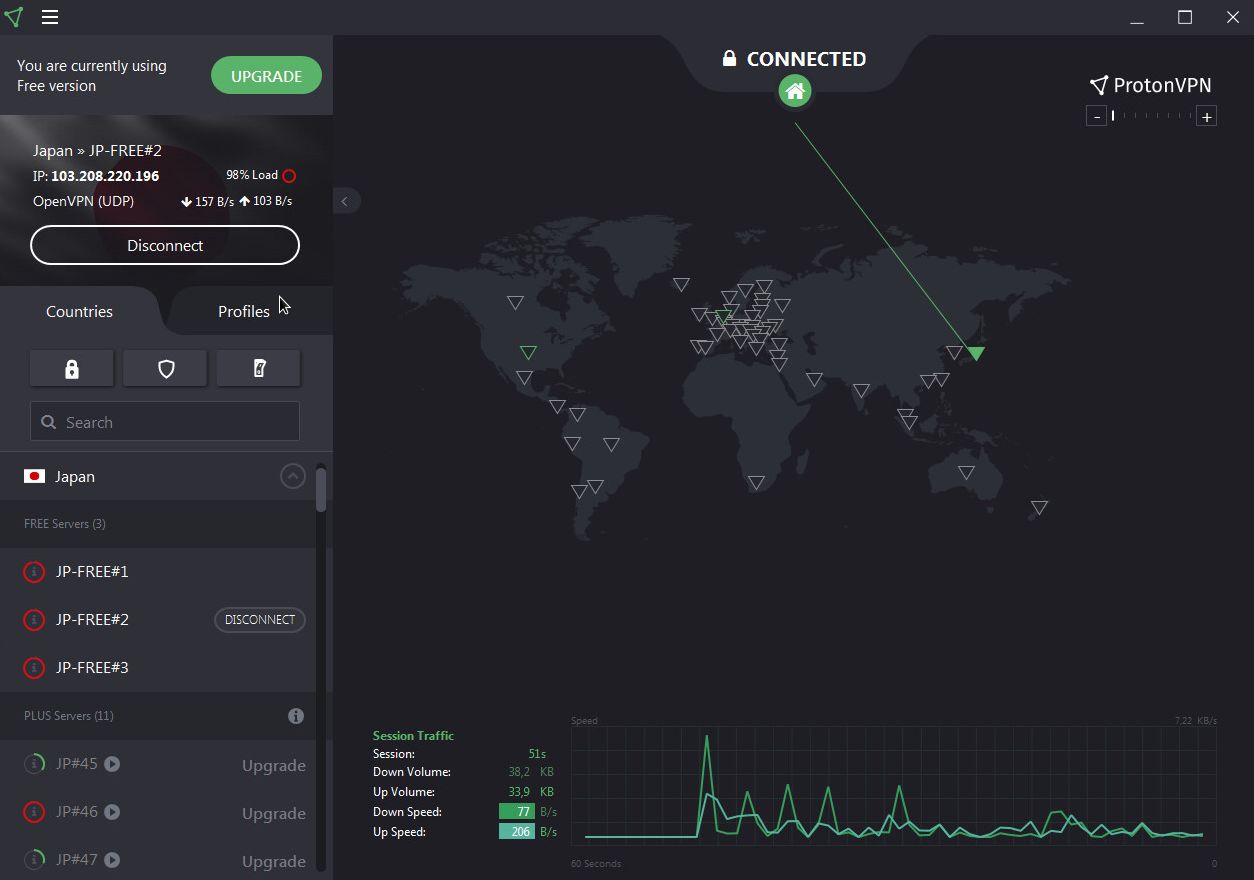Click the large Disconnect button

165,245
